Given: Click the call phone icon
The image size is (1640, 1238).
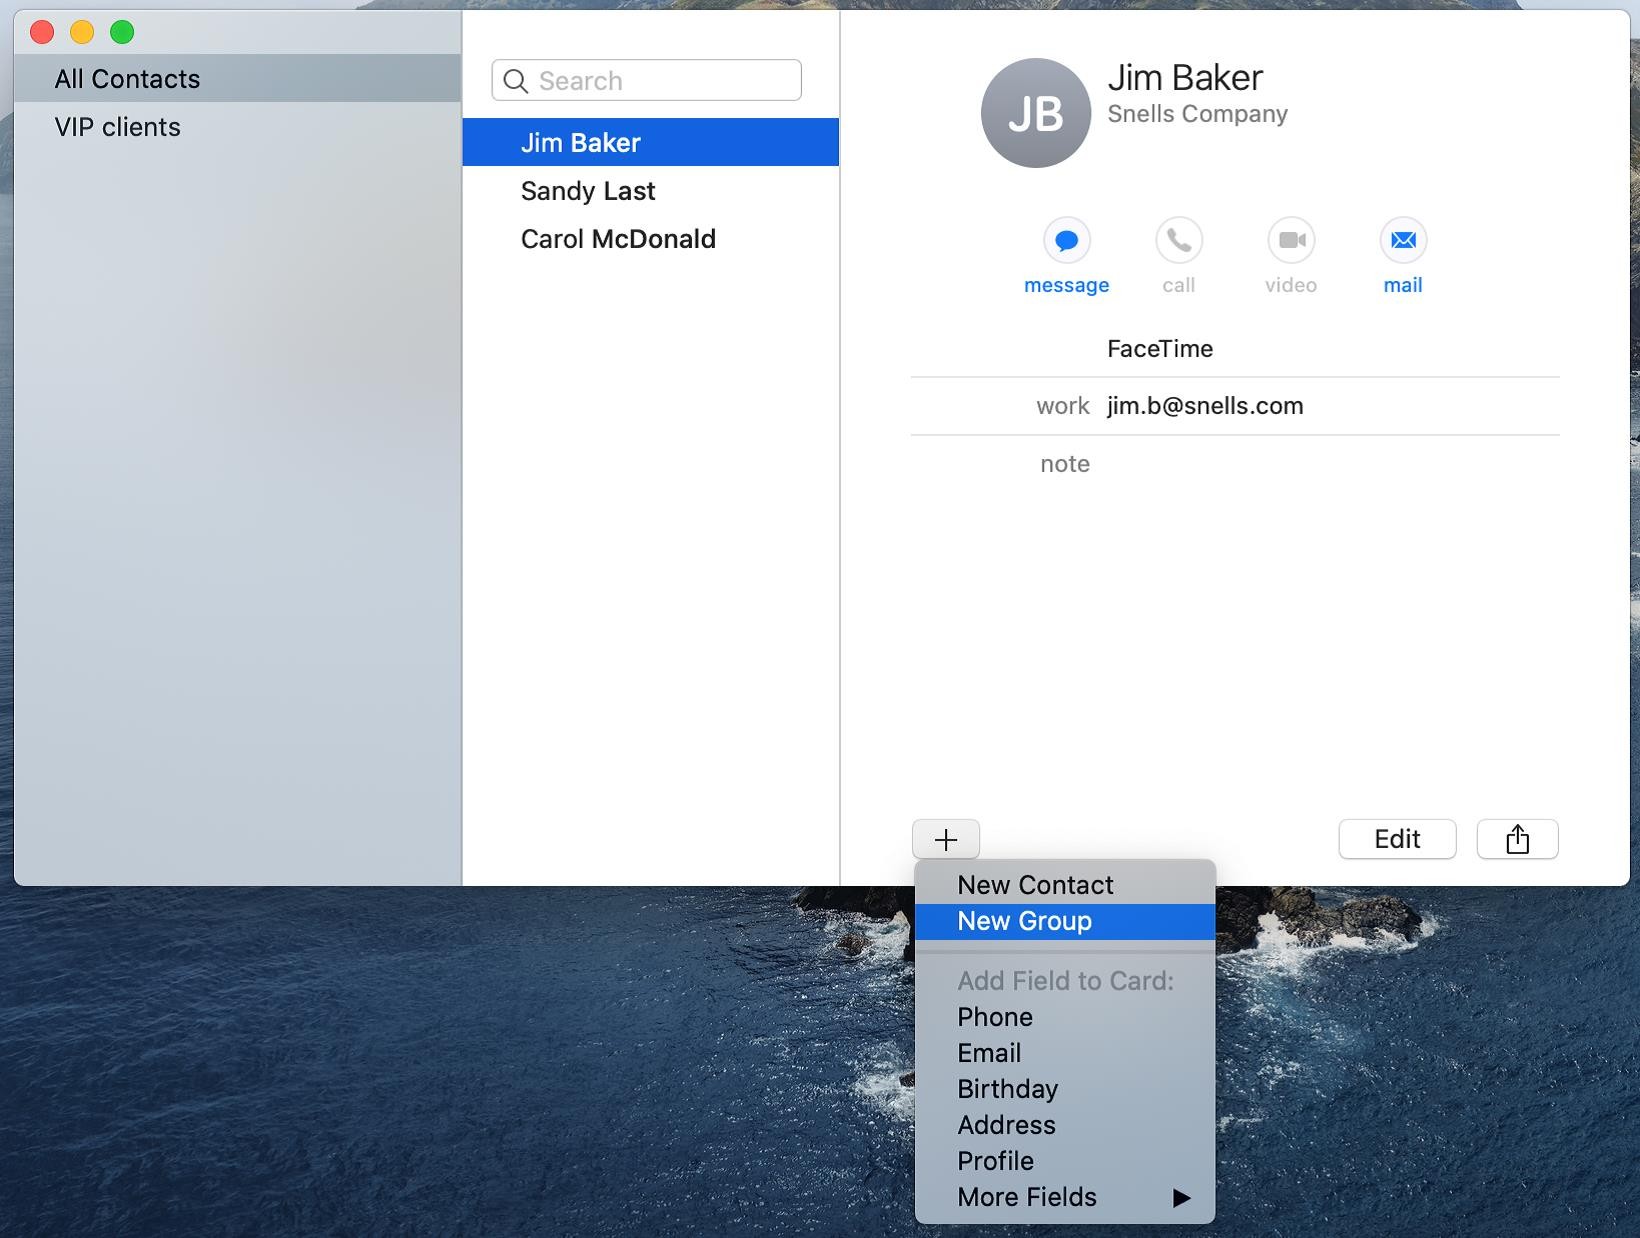Looking at the screenshot, I should click(x=1179, y=240).
